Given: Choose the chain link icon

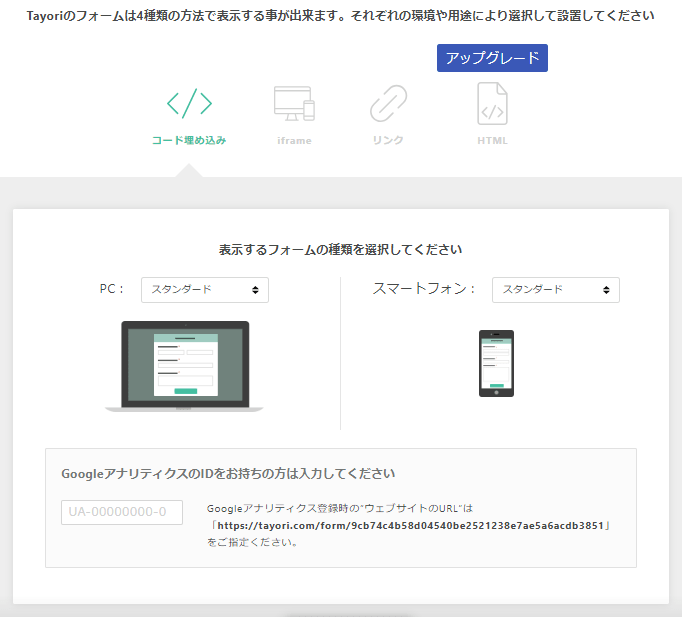Looking at the screenshot, I should point(388,103).
